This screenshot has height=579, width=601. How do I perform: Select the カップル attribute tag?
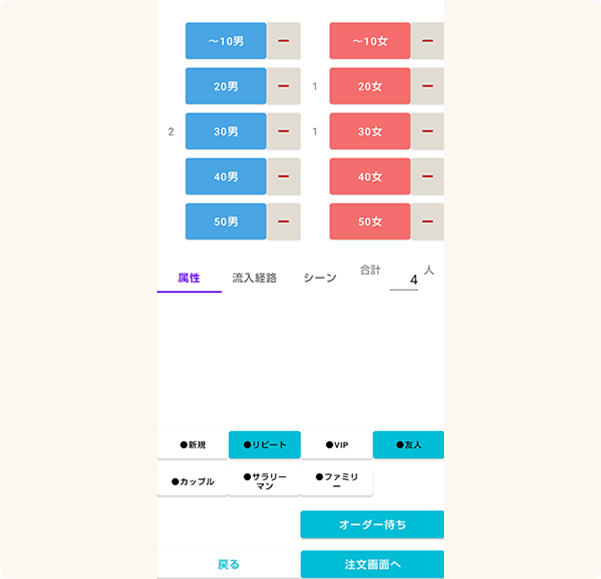tap(192, 481)
